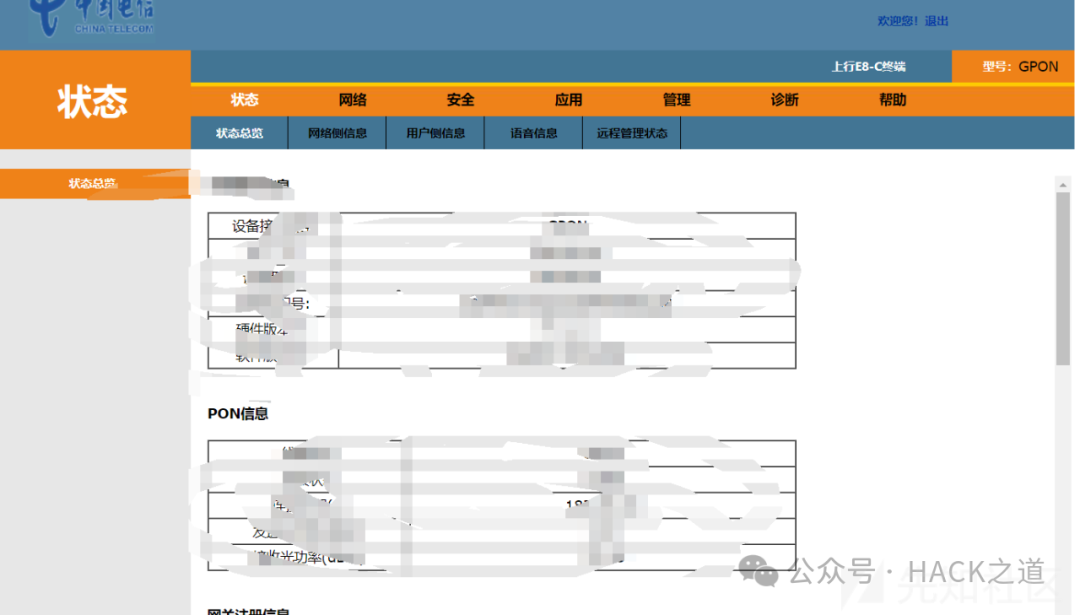Switch to the 诊断 (Diagnostics) tab
Viewport: 1080px width, 615px height.
784,99
